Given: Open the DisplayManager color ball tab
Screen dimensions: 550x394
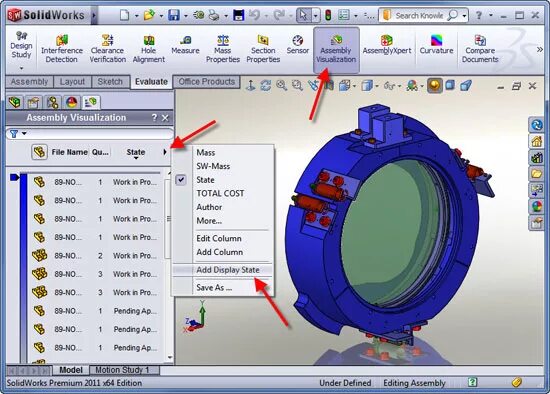Looking at the screenshot, I should coord(72,102).
